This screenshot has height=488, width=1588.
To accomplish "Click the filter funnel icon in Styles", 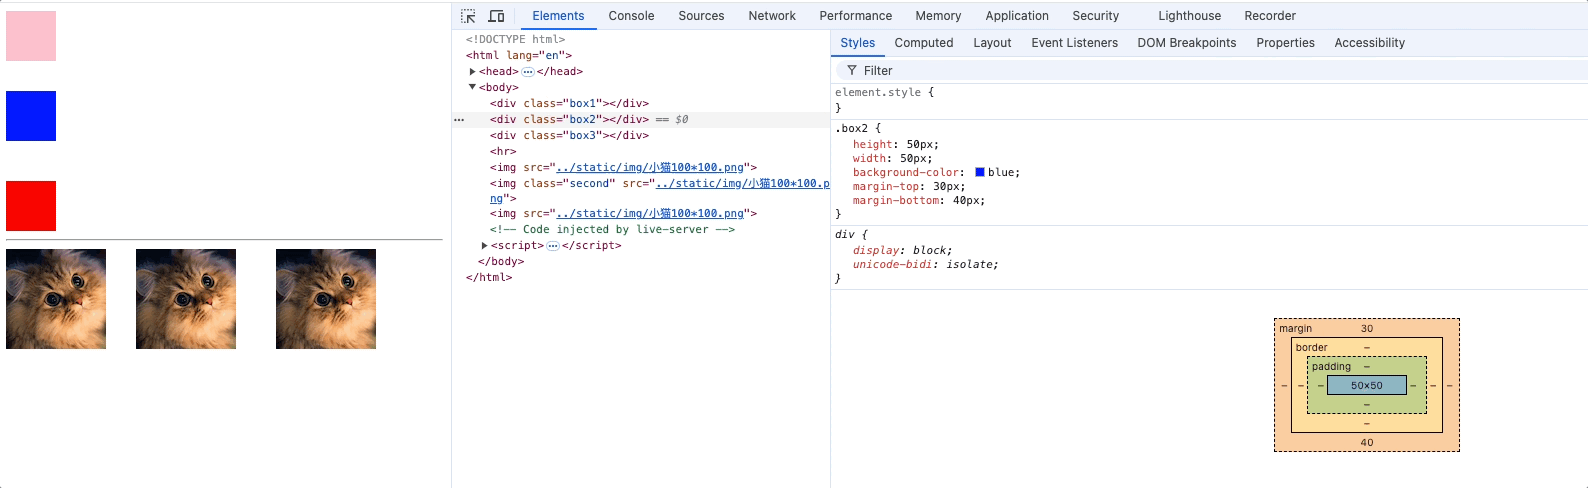I will pos(852,71).
